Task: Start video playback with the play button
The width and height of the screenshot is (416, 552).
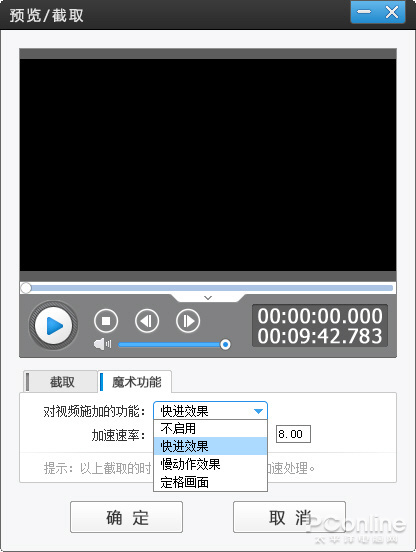Action: point(53,325)
